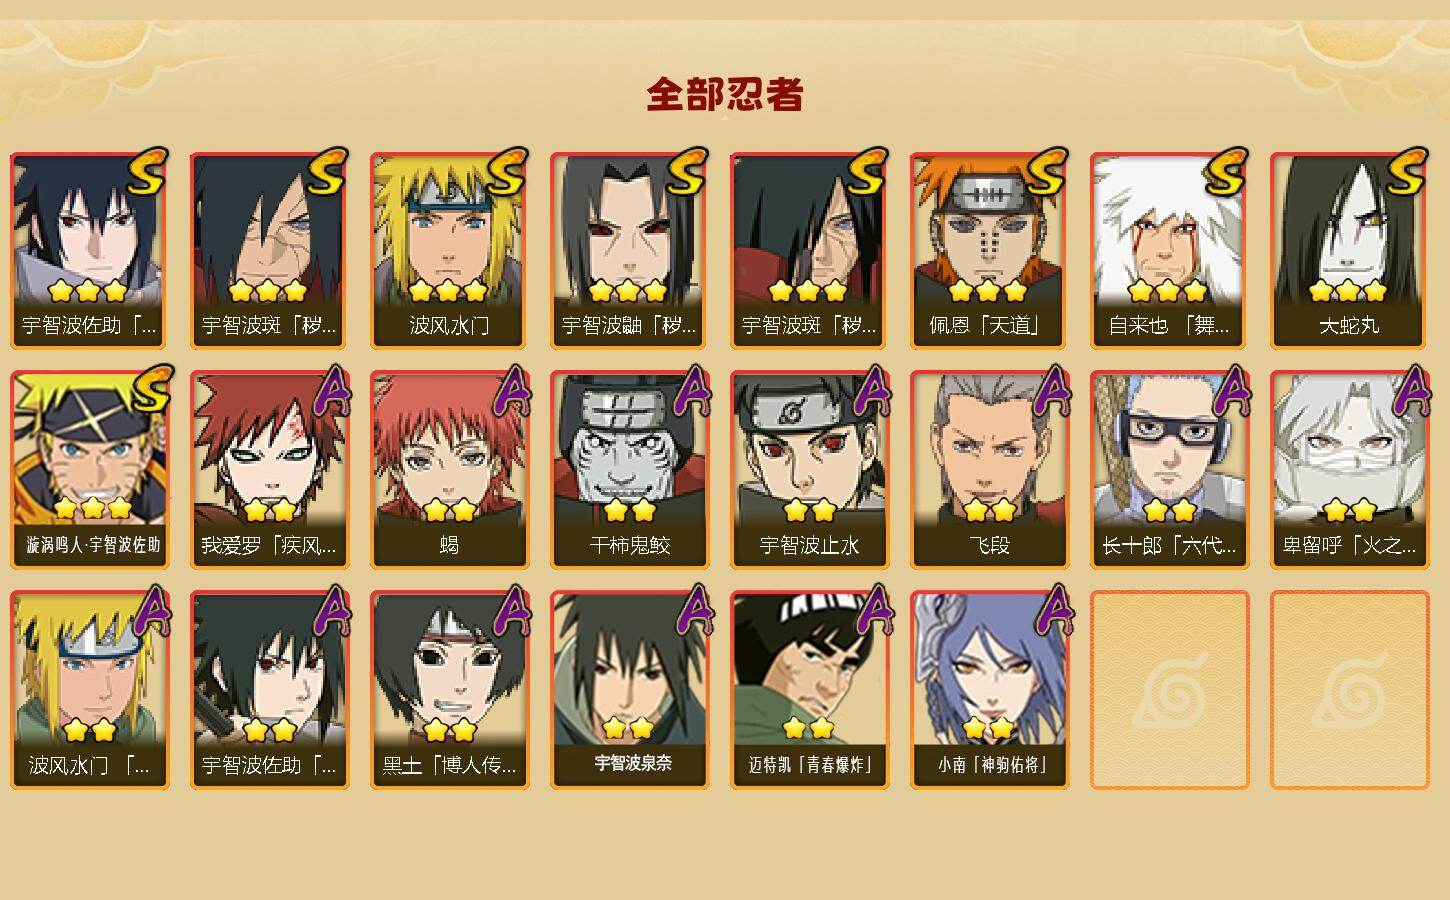Open the 宇智波泉奈 ninja card
The image size is (1450, 900).
coord(629,689)
